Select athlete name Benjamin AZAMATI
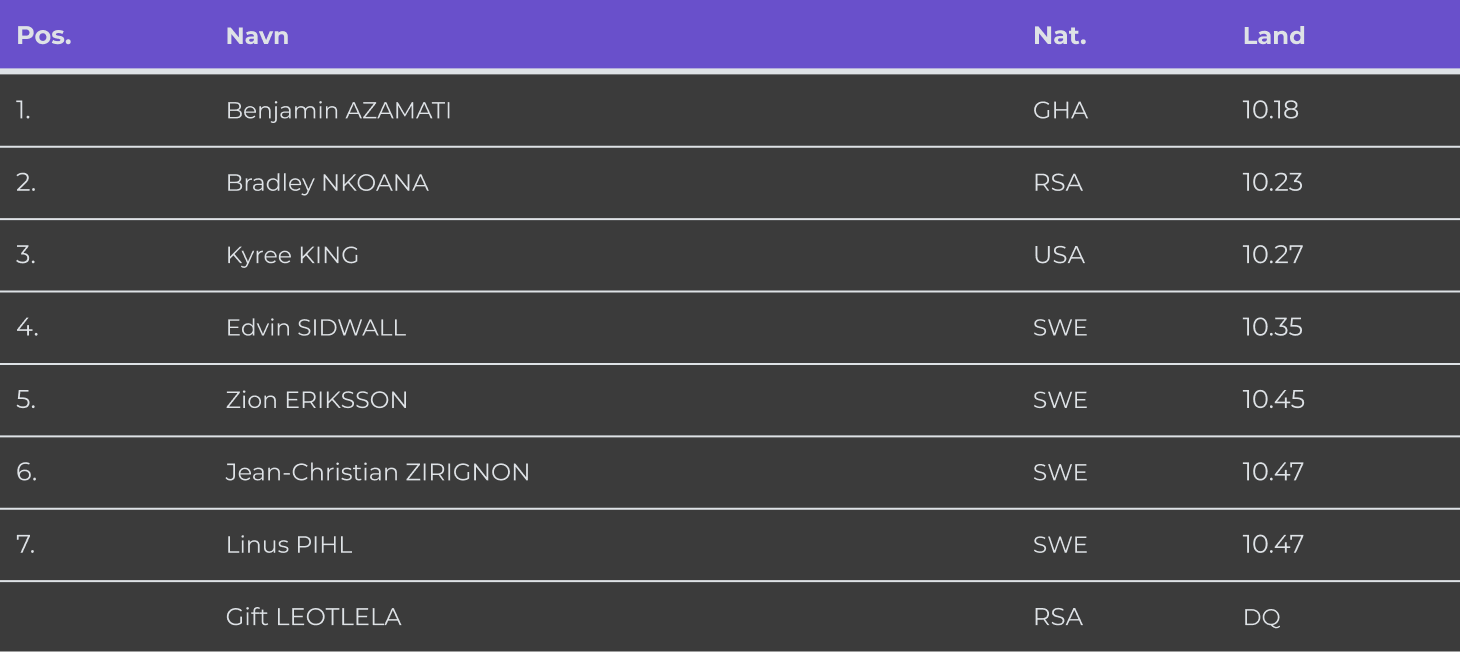The image size is (1460, 652). (338, 110)
